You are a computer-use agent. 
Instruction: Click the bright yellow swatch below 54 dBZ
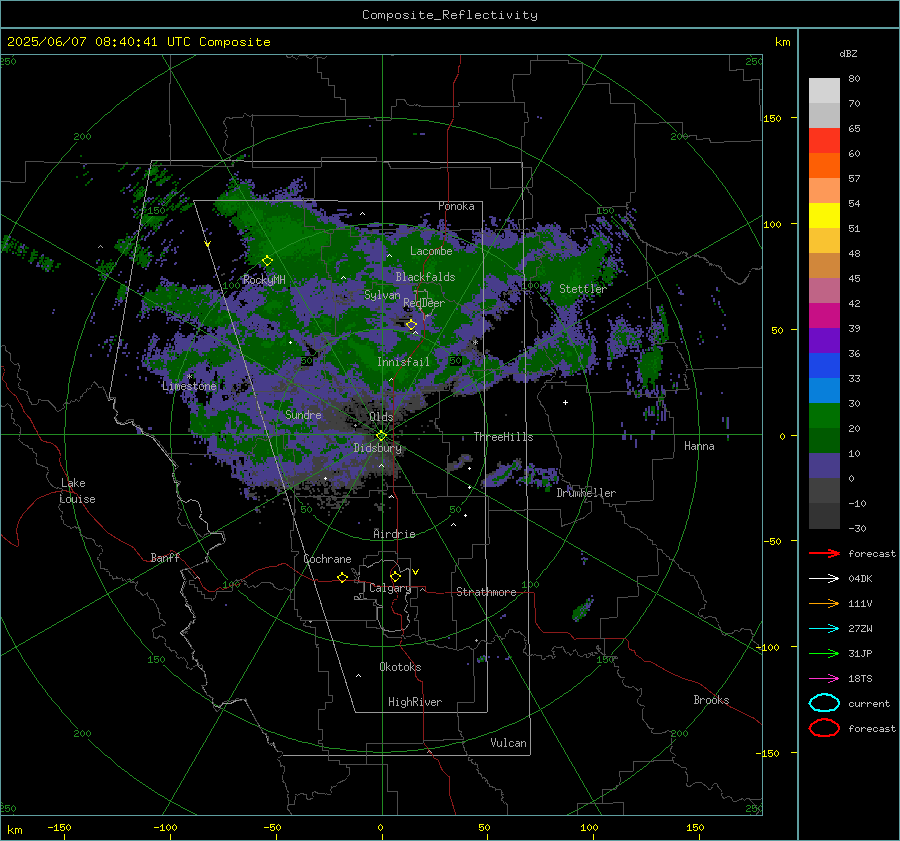(824, 216)
